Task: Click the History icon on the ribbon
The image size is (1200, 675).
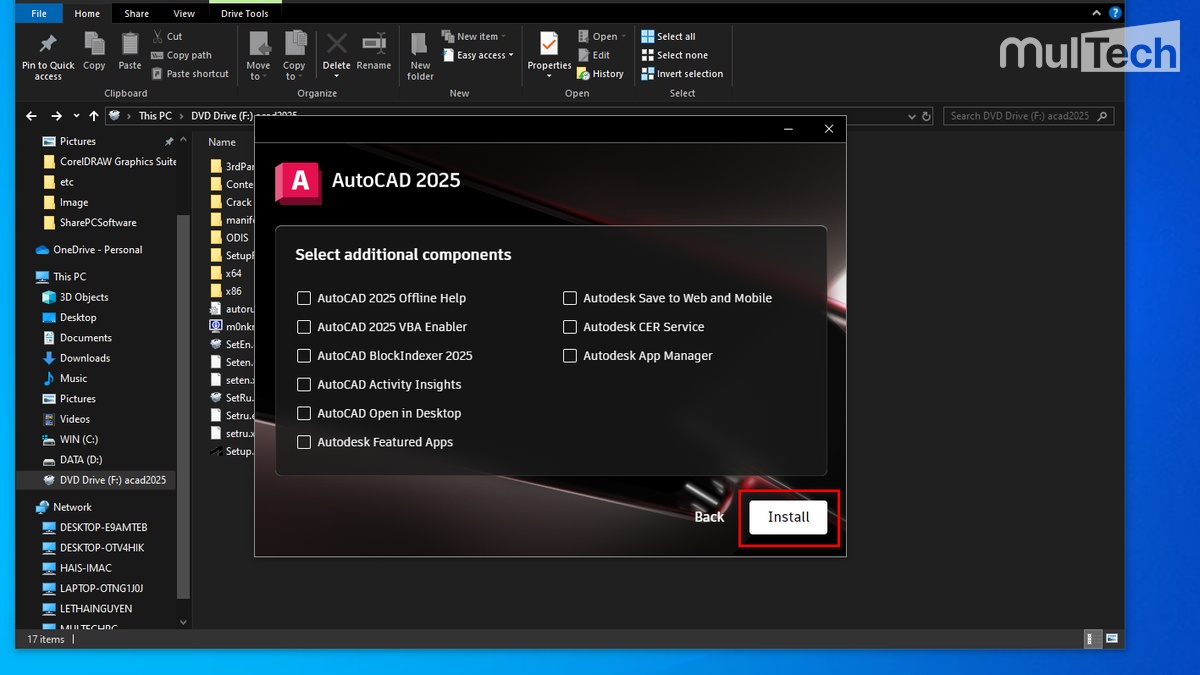Action: coord(601,73)
